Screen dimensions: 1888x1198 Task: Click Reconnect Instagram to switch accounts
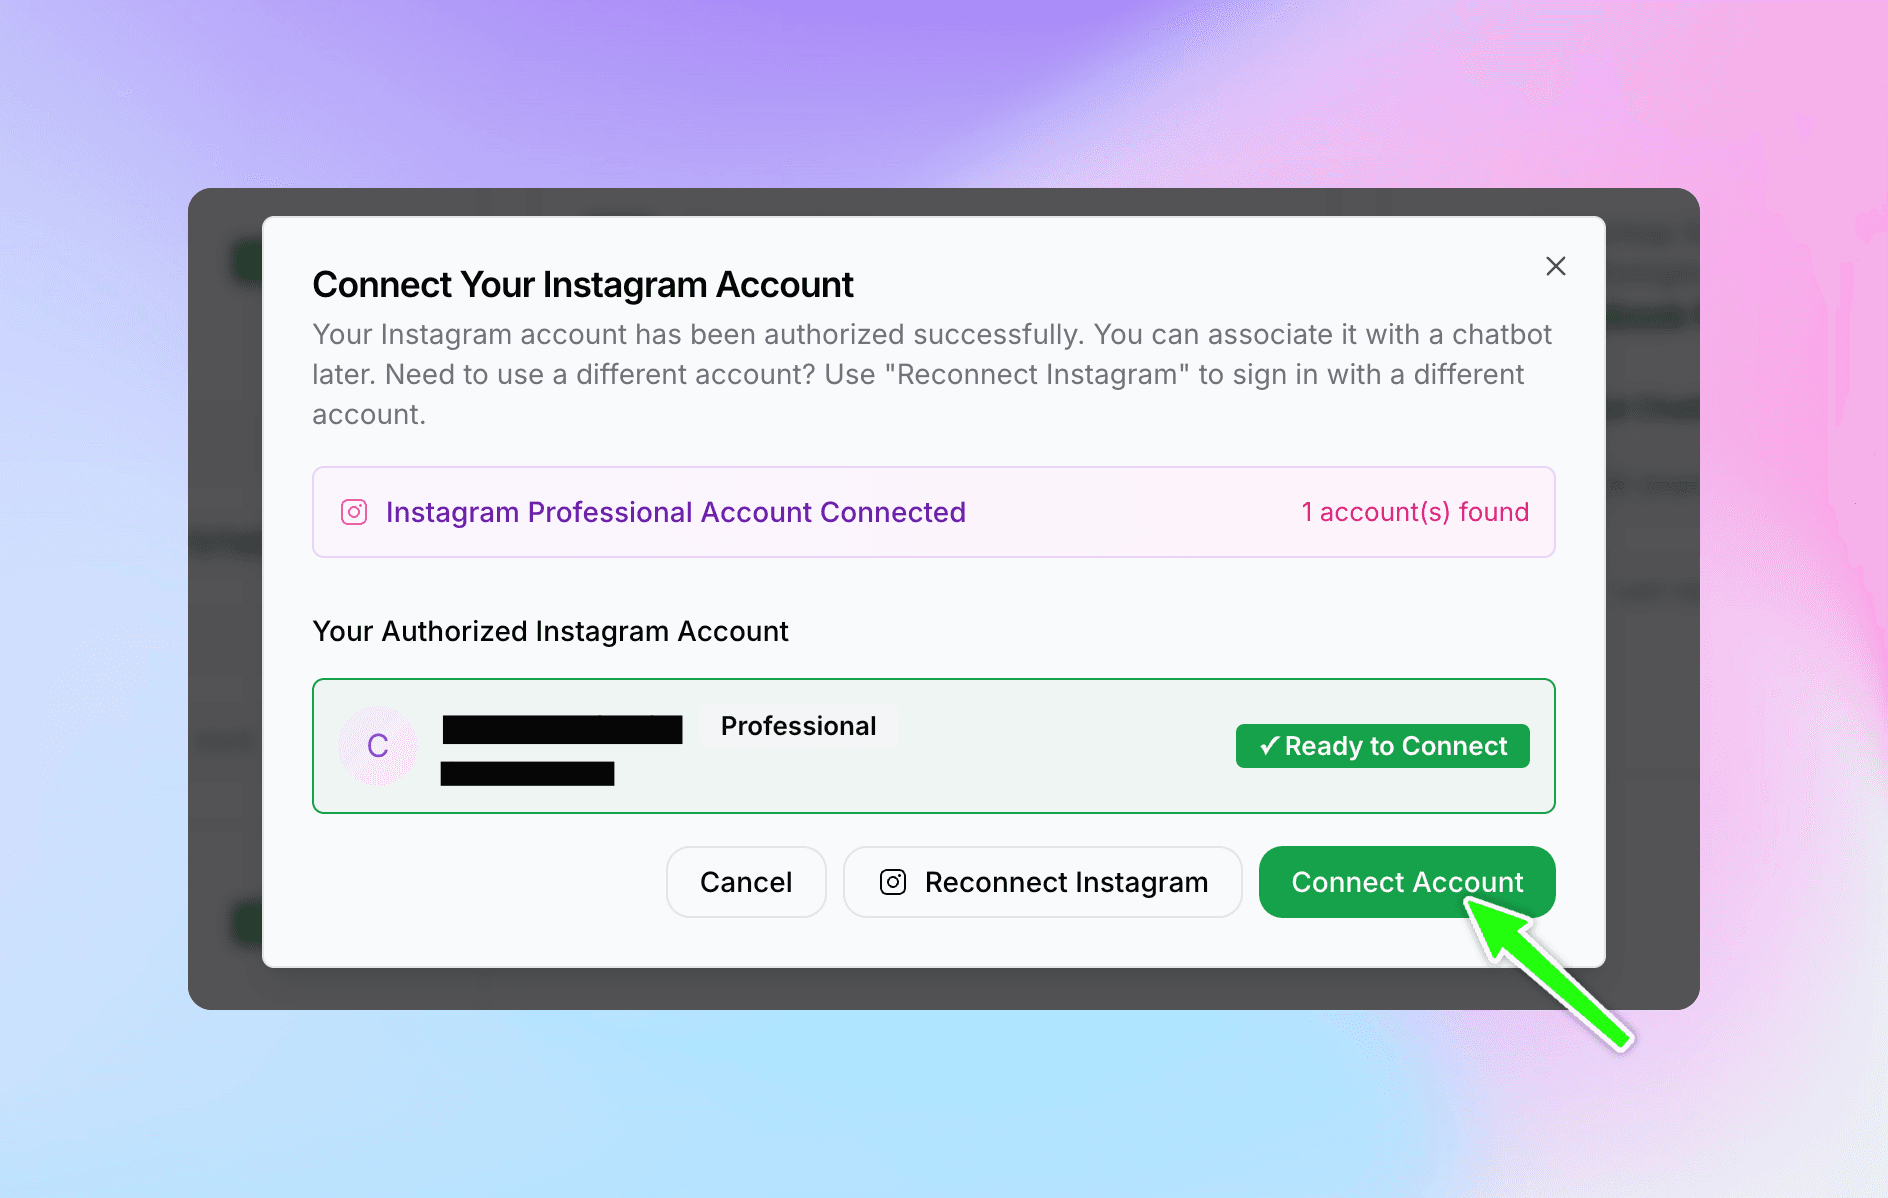pos(1042,882)
